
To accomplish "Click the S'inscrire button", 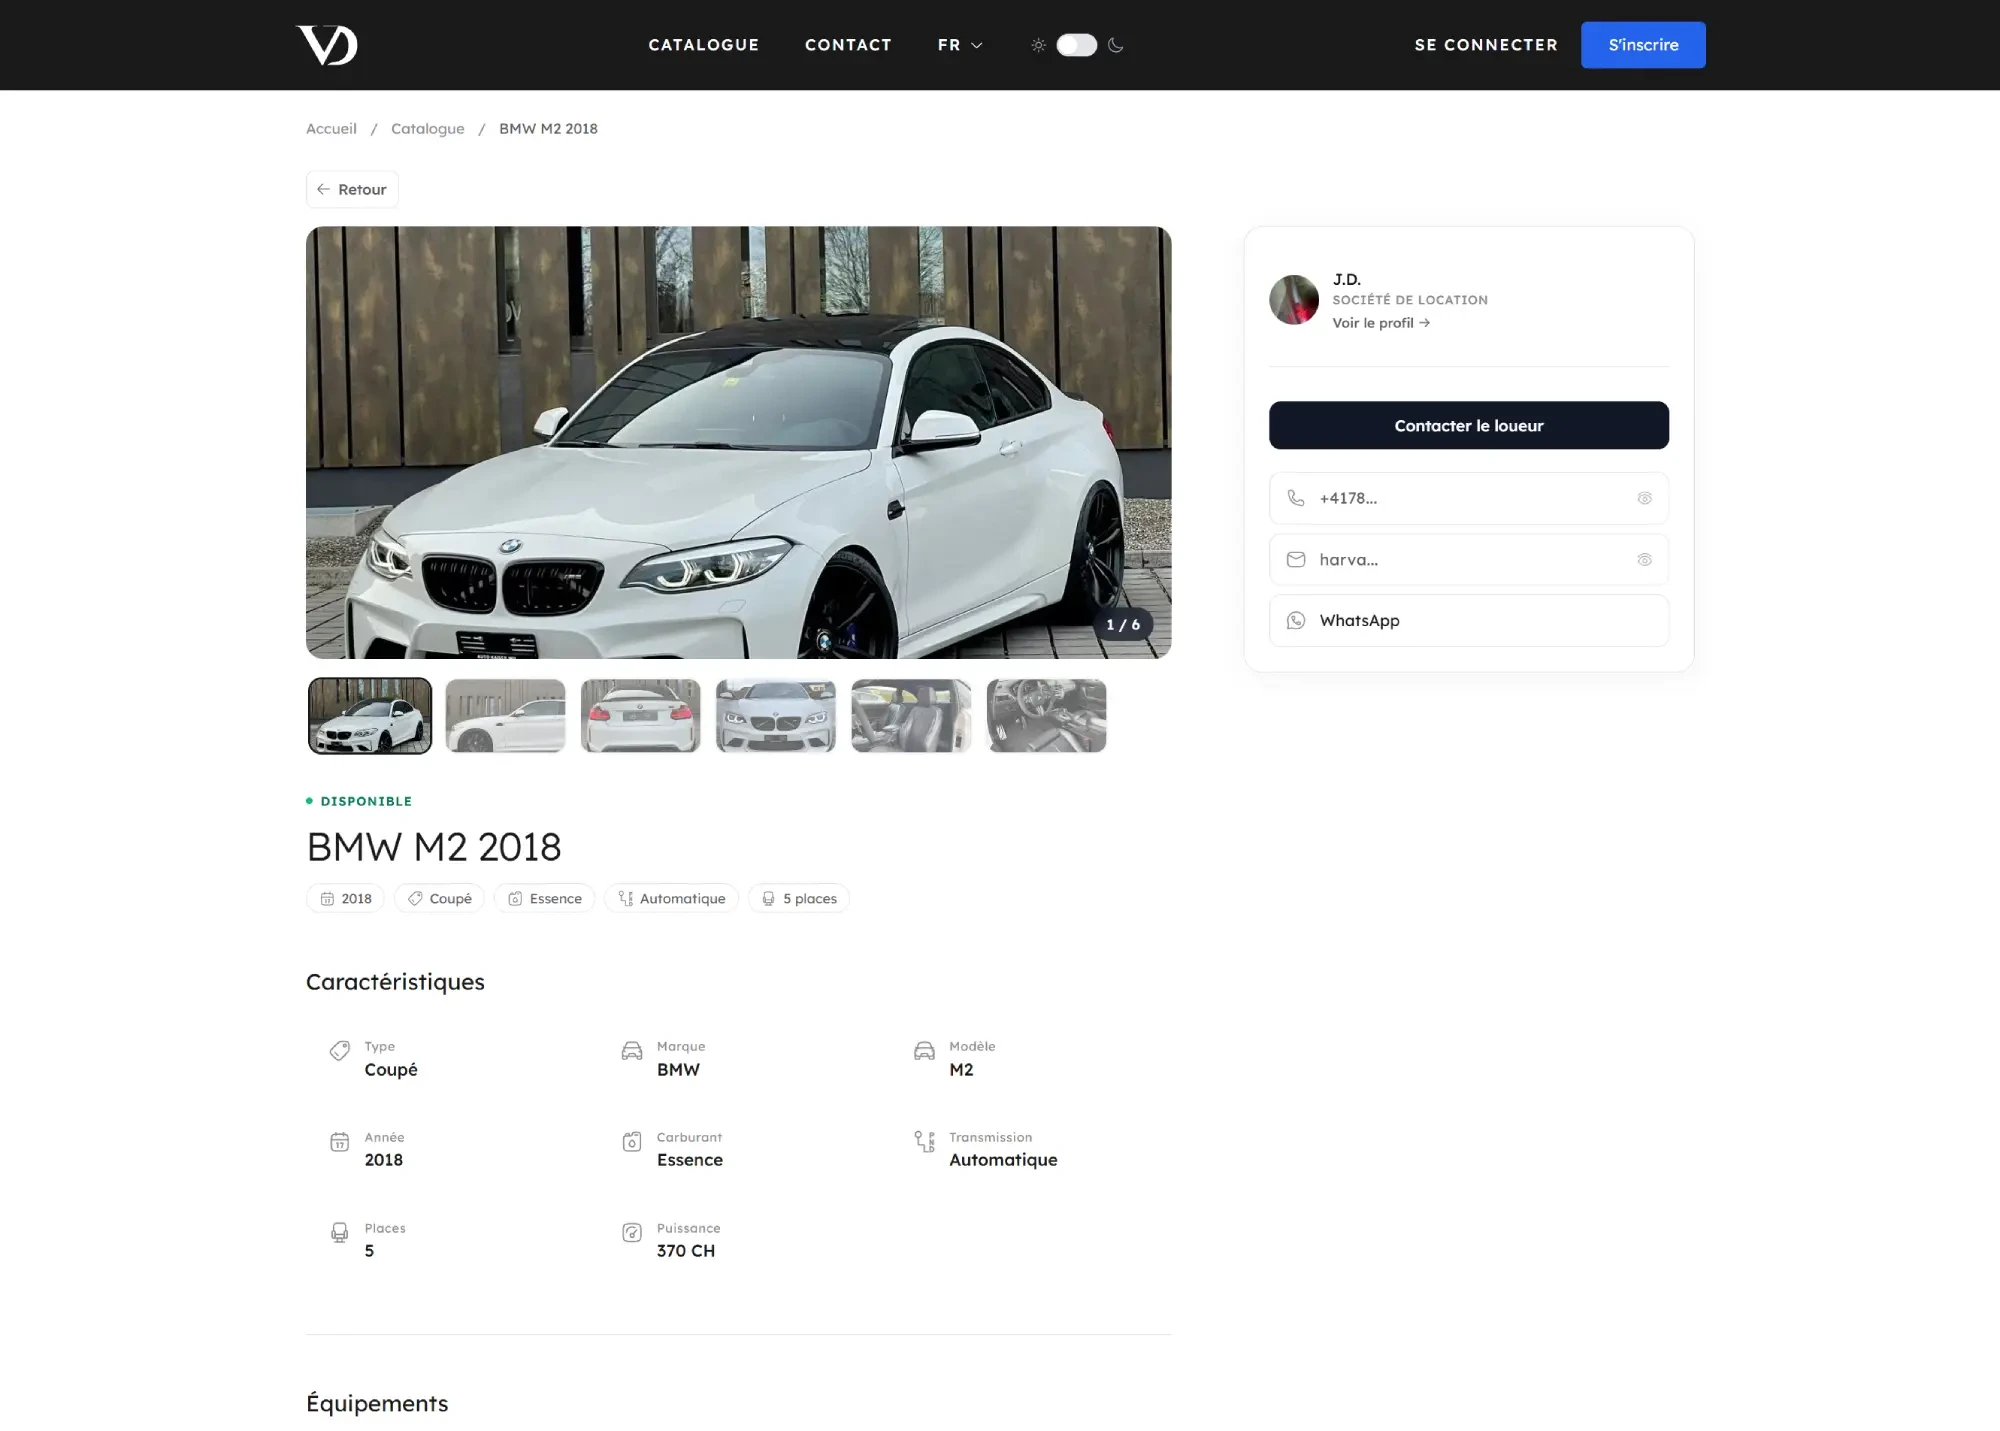I will [1643, 45].
